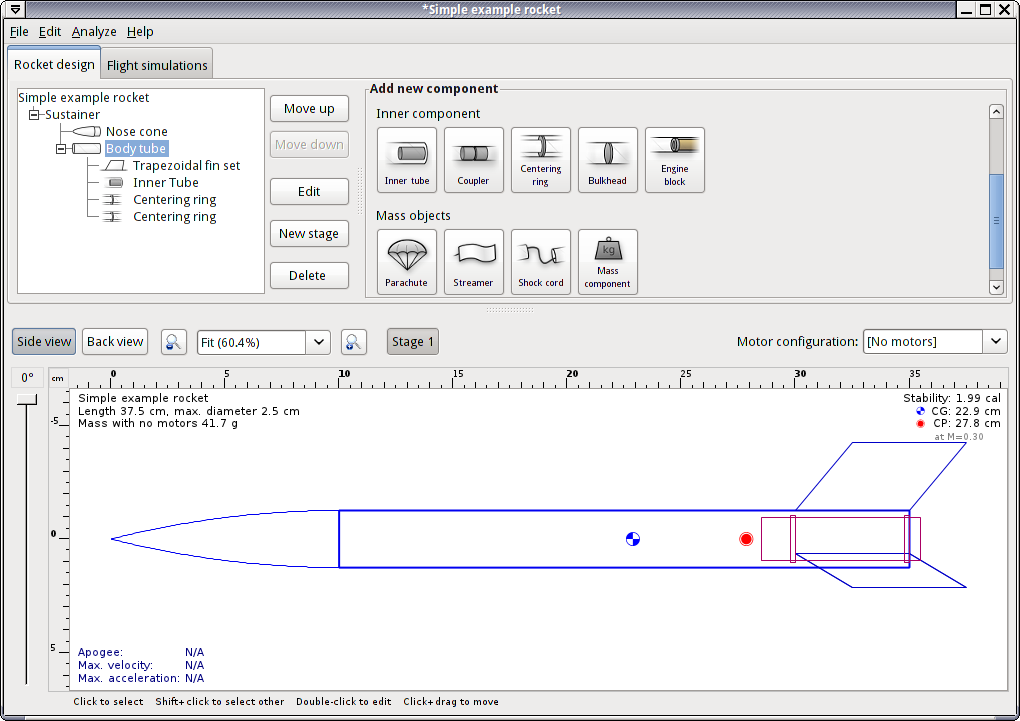Image resolution: width=1020 pixels, height=721 pixels.
Task: Add a Centering ring component
Action: [x=541, y=160]
